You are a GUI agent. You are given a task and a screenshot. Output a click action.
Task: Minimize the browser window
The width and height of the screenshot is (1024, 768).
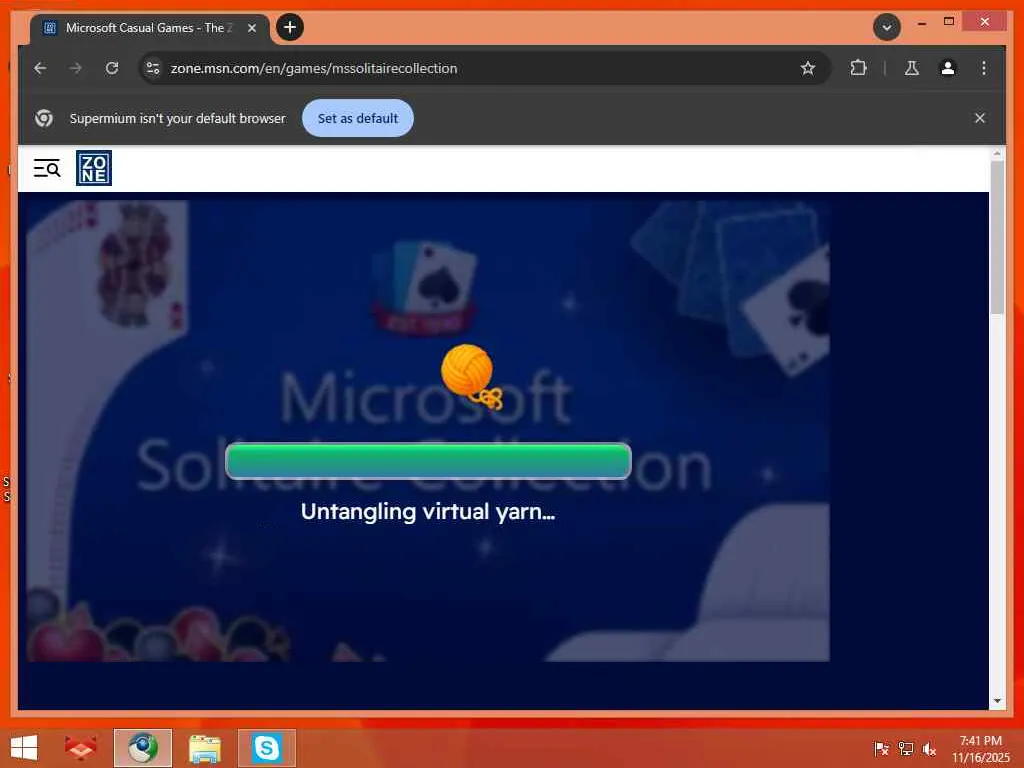[921, 23]
